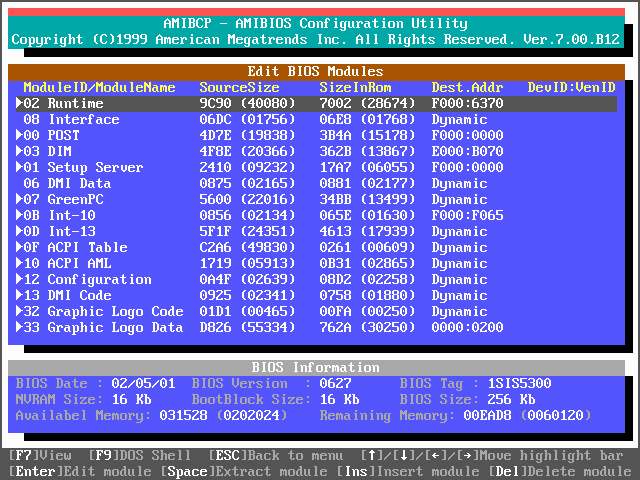Select the 13 DMI Code module
This screenshot has width=640, height=480.
316,296
